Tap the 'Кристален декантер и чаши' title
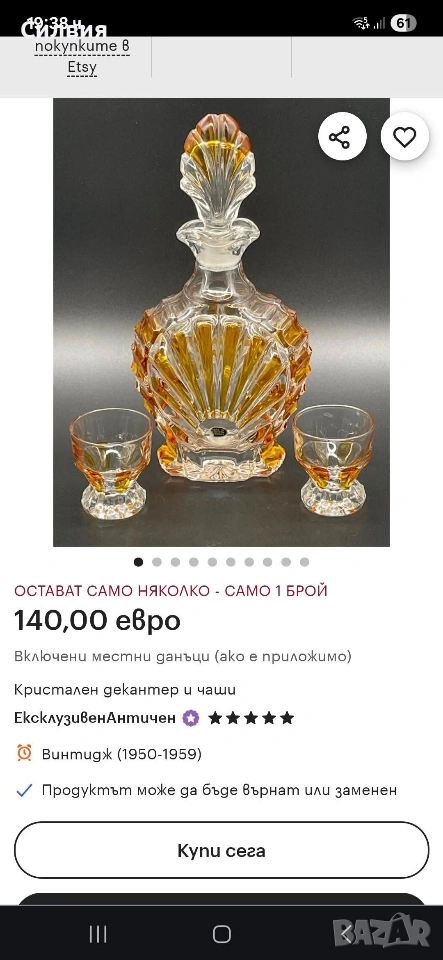This screenshot has width=443, height=960. [x=125, y=690]
